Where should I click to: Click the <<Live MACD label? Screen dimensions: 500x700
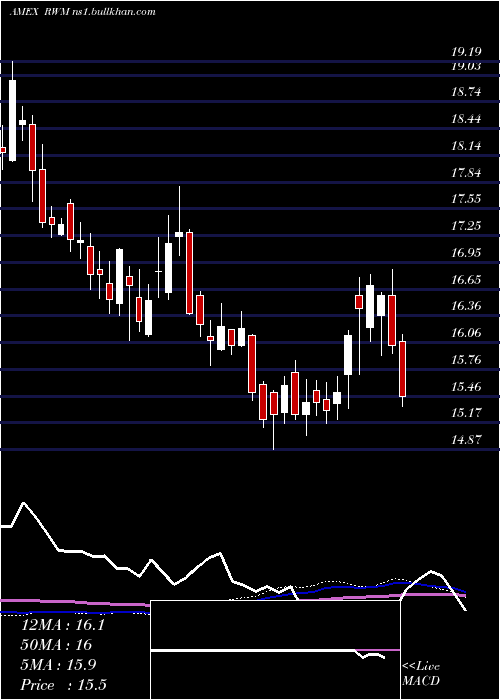coord(421,674)
